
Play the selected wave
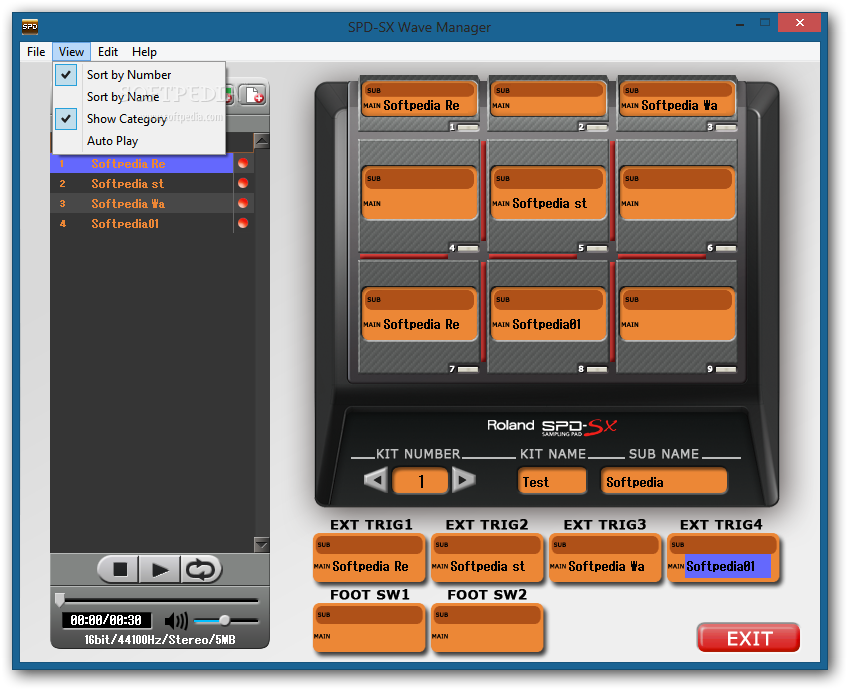pos(160,569)
